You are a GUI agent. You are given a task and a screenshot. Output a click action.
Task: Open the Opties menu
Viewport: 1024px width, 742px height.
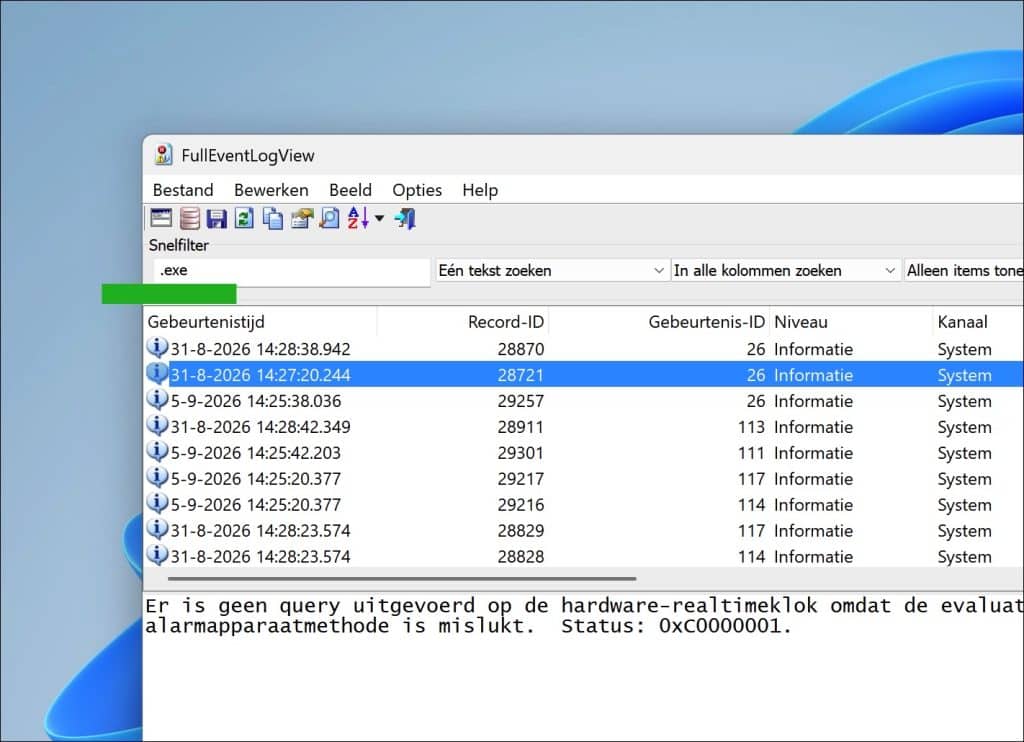pos(417,190)
